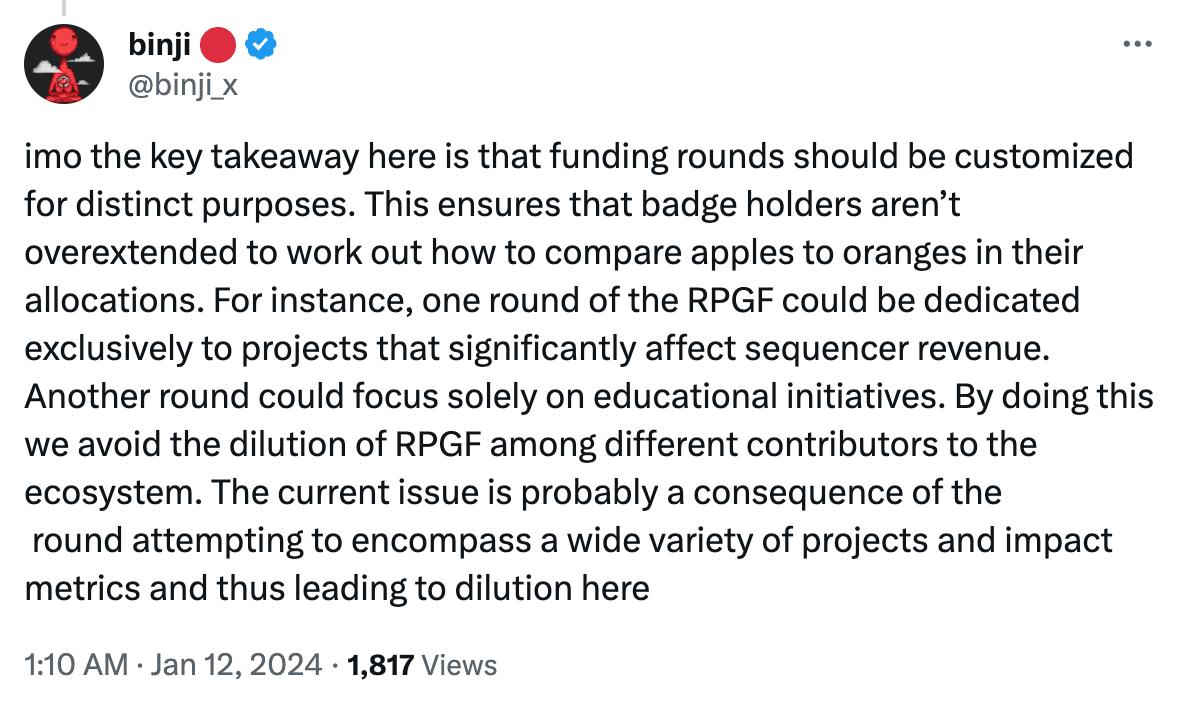
Task: Click the 1,817 view count number
Action: (x=381, y=665)
